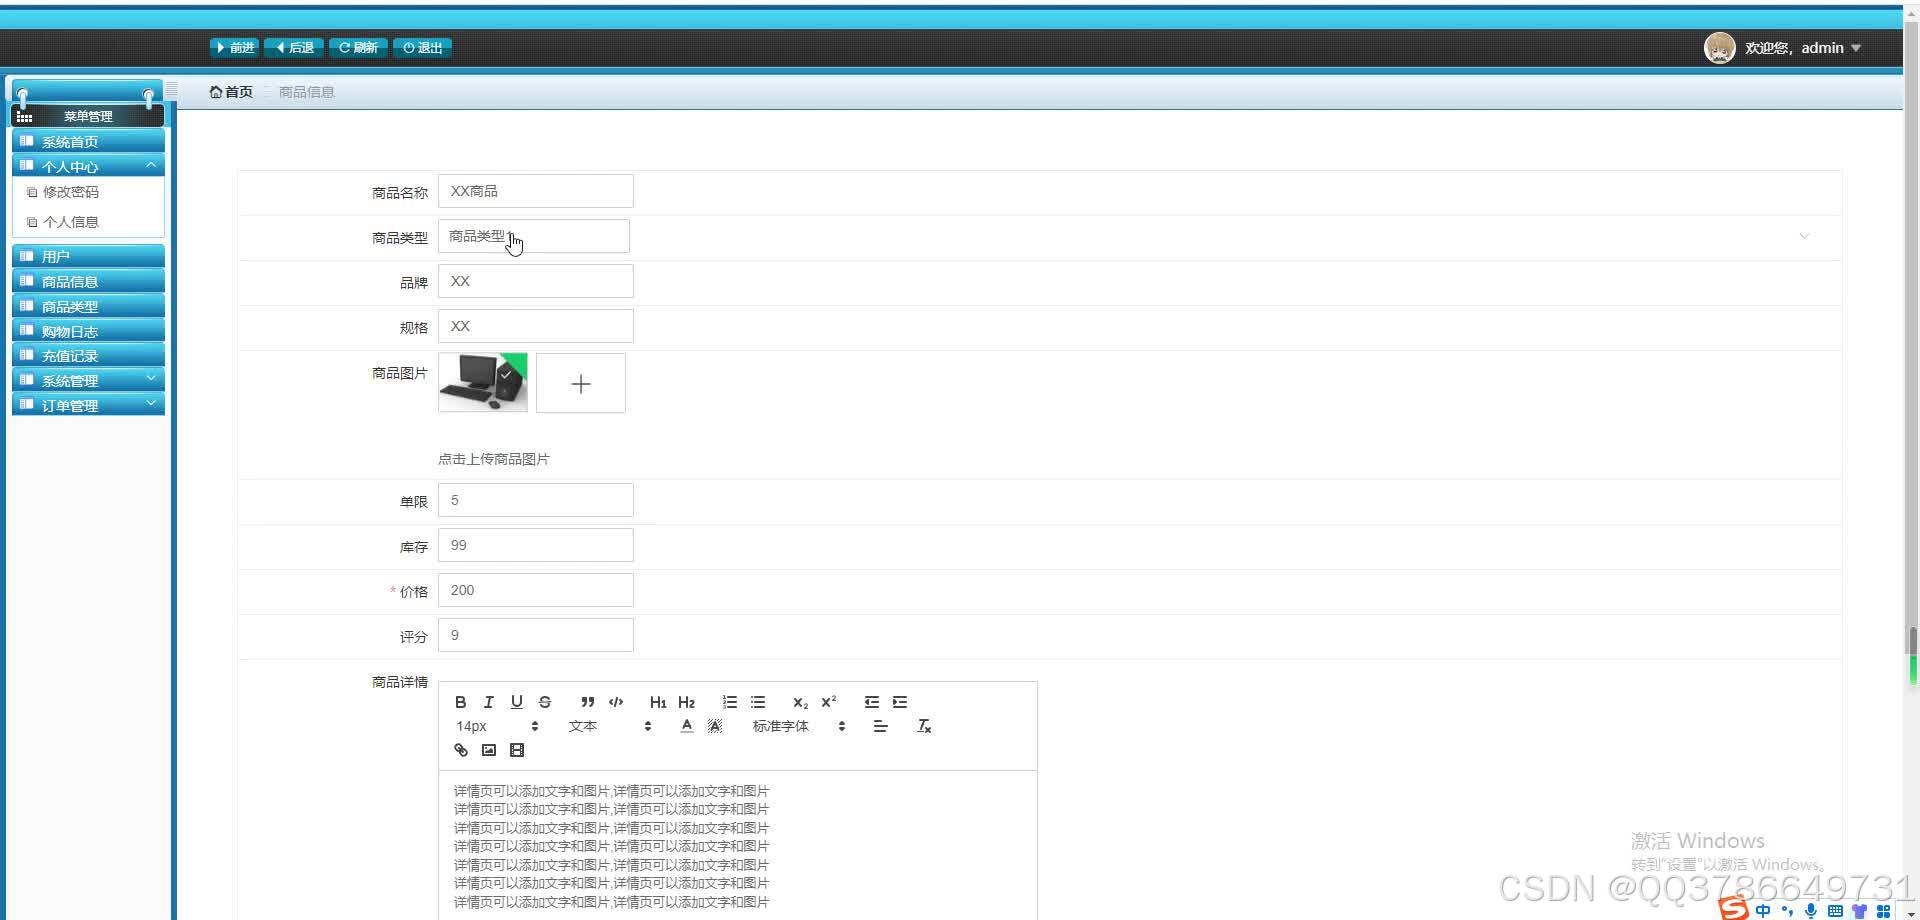Focus the 库存 input field
1920x920 pixels.
(x=535, y=545)
